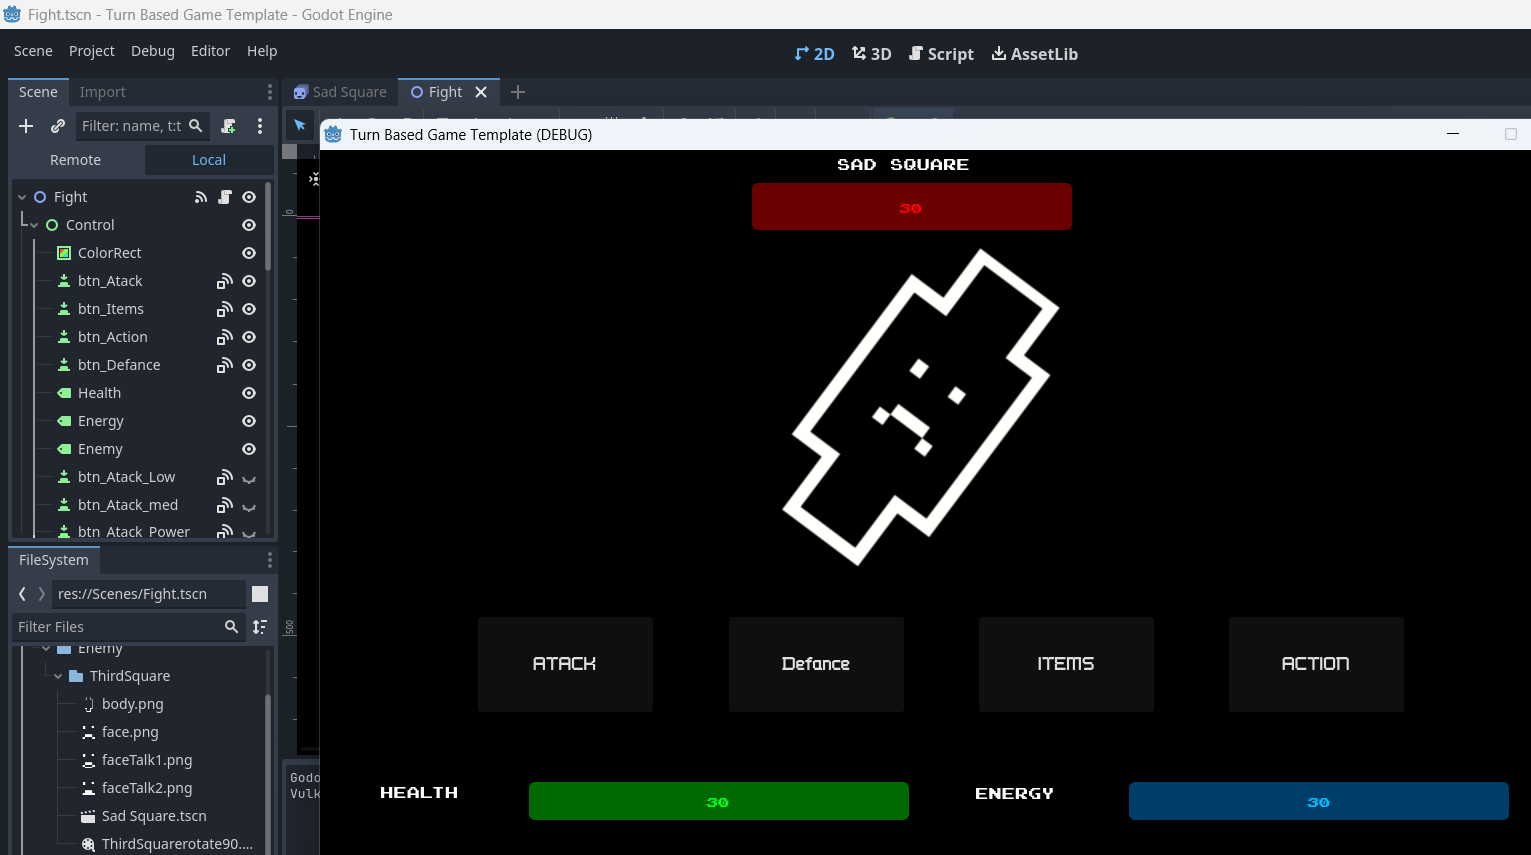
Task: Select the arrow Select Mode tool
Action: [299, 125]
